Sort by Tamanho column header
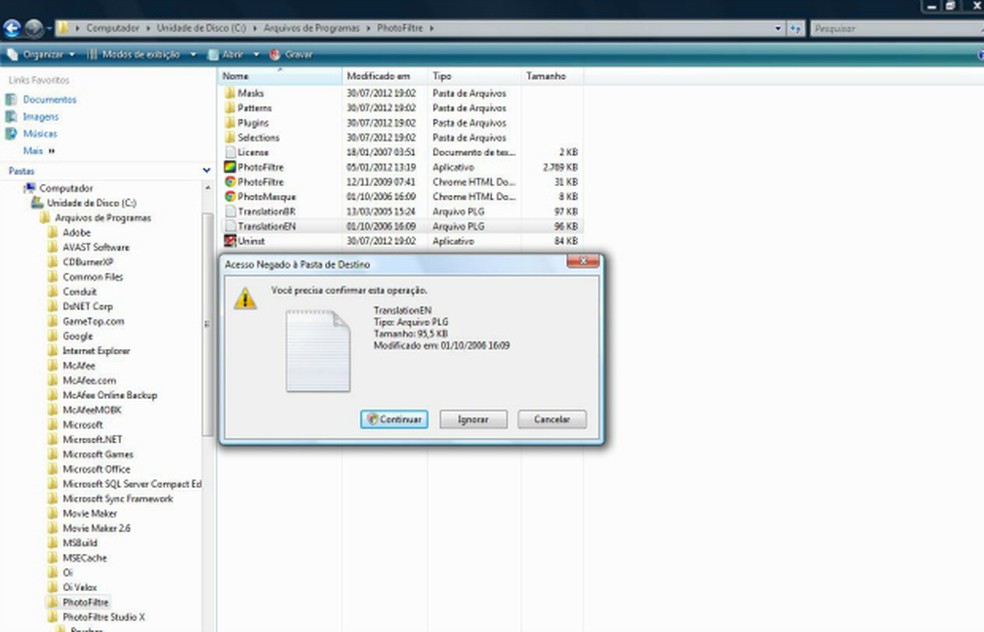This screenshot has width=984, height=632. point(552,76)
